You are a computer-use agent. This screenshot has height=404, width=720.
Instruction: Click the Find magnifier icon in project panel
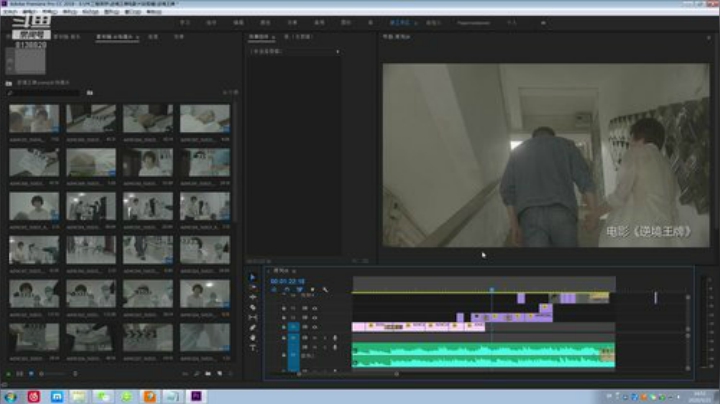click(197, 374)
